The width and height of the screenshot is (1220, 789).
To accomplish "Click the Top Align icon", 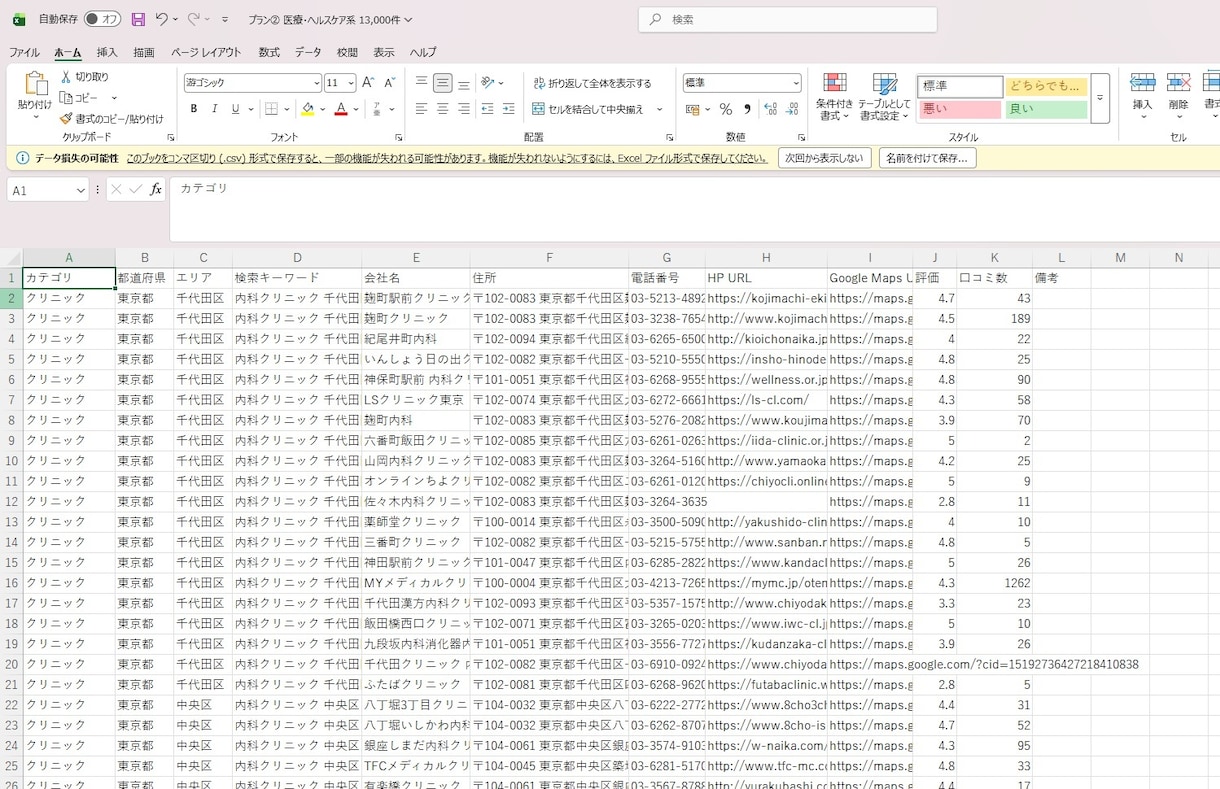I will (x=421, y=83).
